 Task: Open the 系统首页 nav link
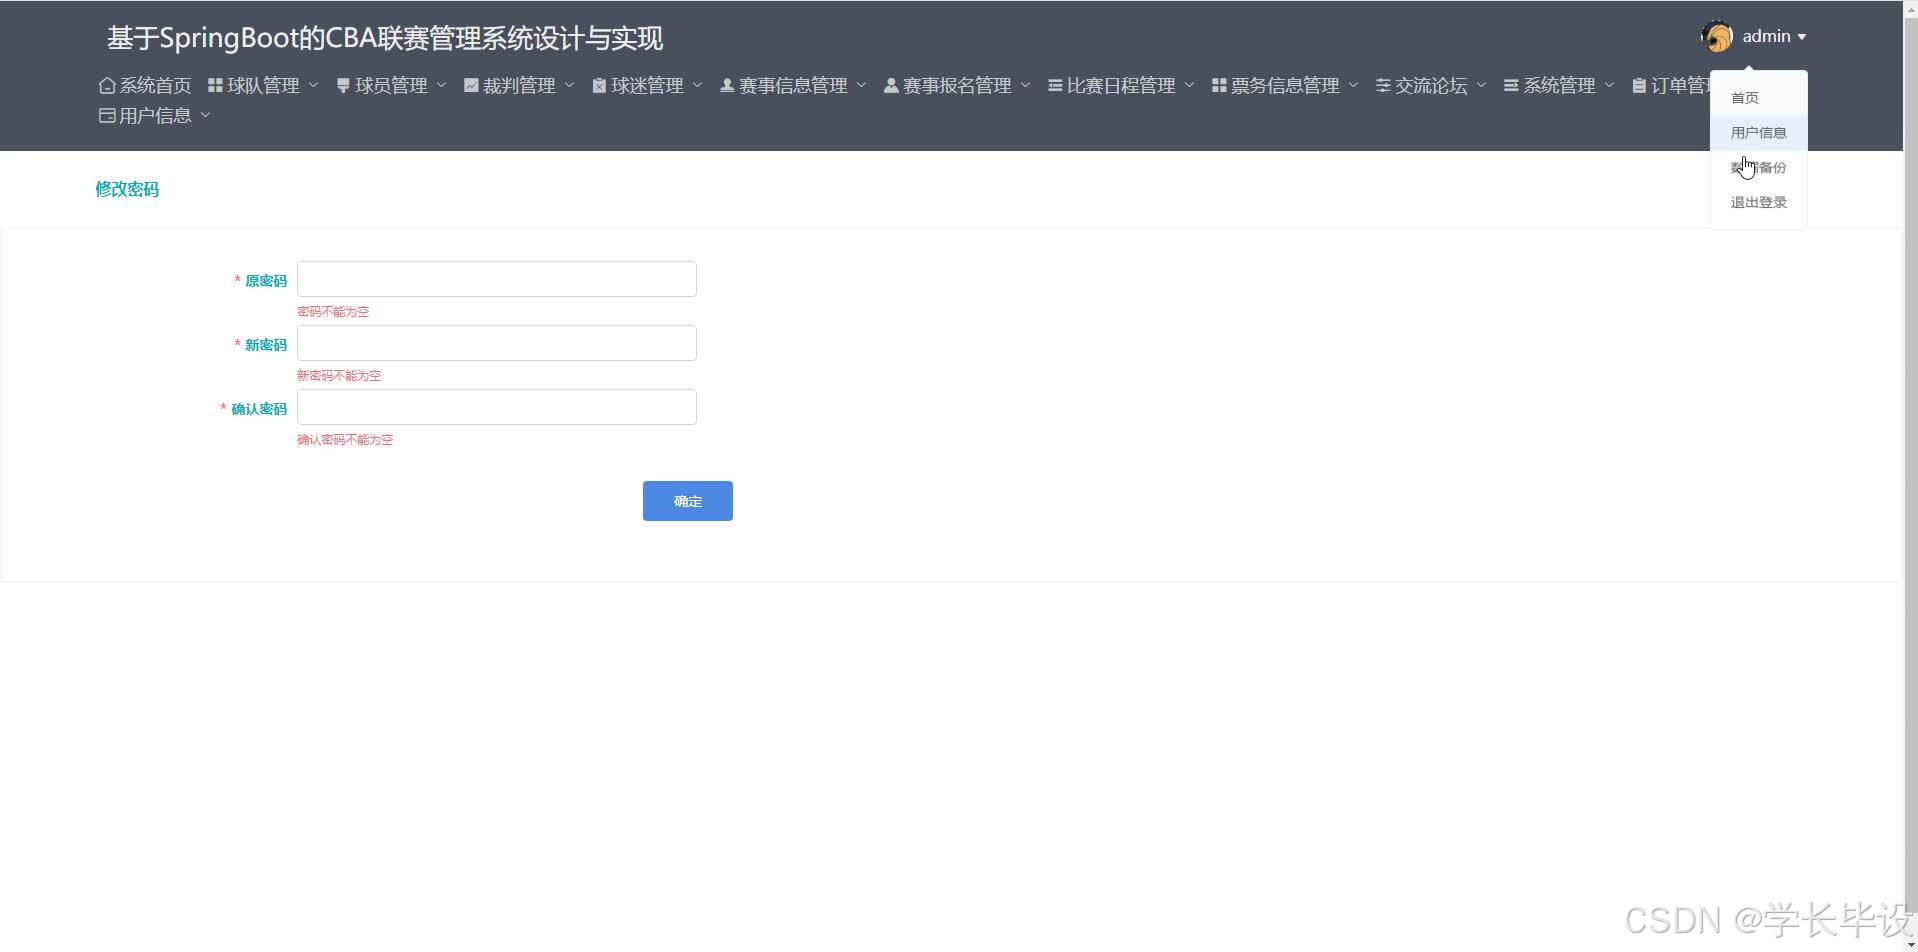click(x=145, y=86)
